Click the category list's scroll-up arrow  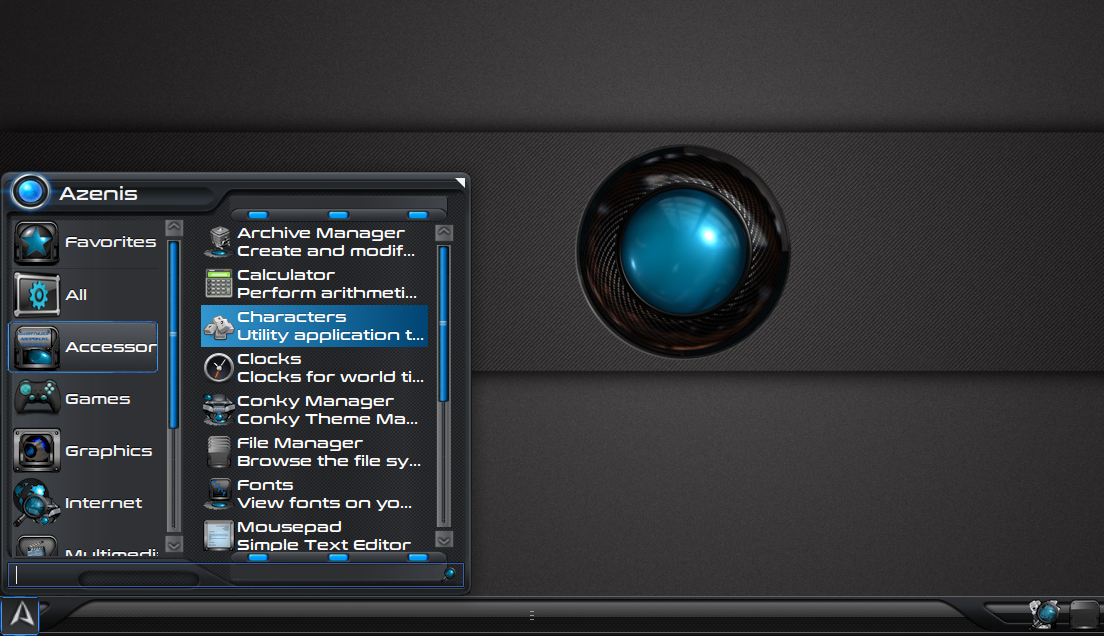pos(174,228)
